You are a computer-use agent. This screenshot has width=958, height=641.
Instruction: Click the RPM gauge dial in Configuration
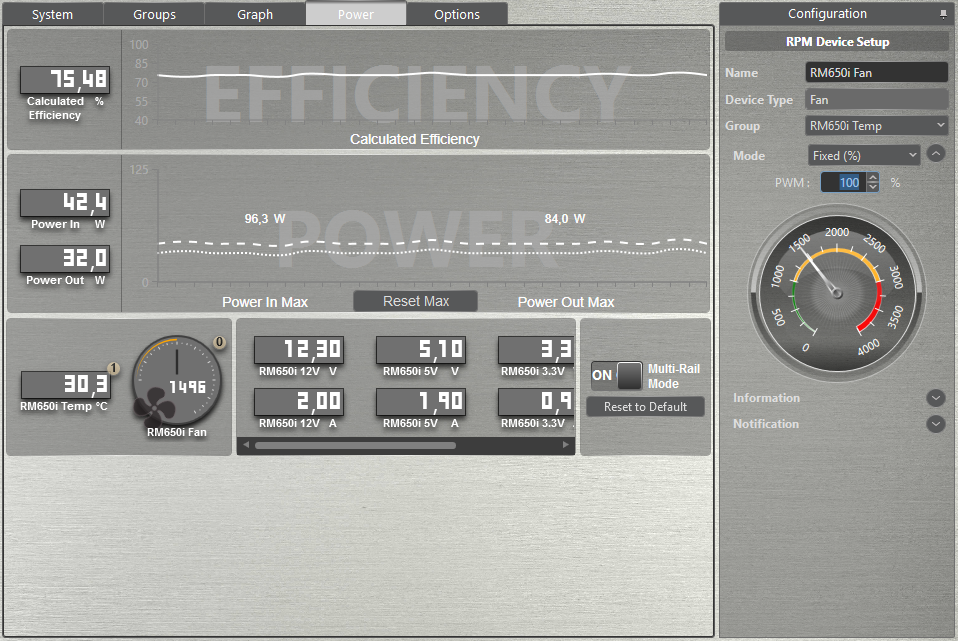pos(836,293)
